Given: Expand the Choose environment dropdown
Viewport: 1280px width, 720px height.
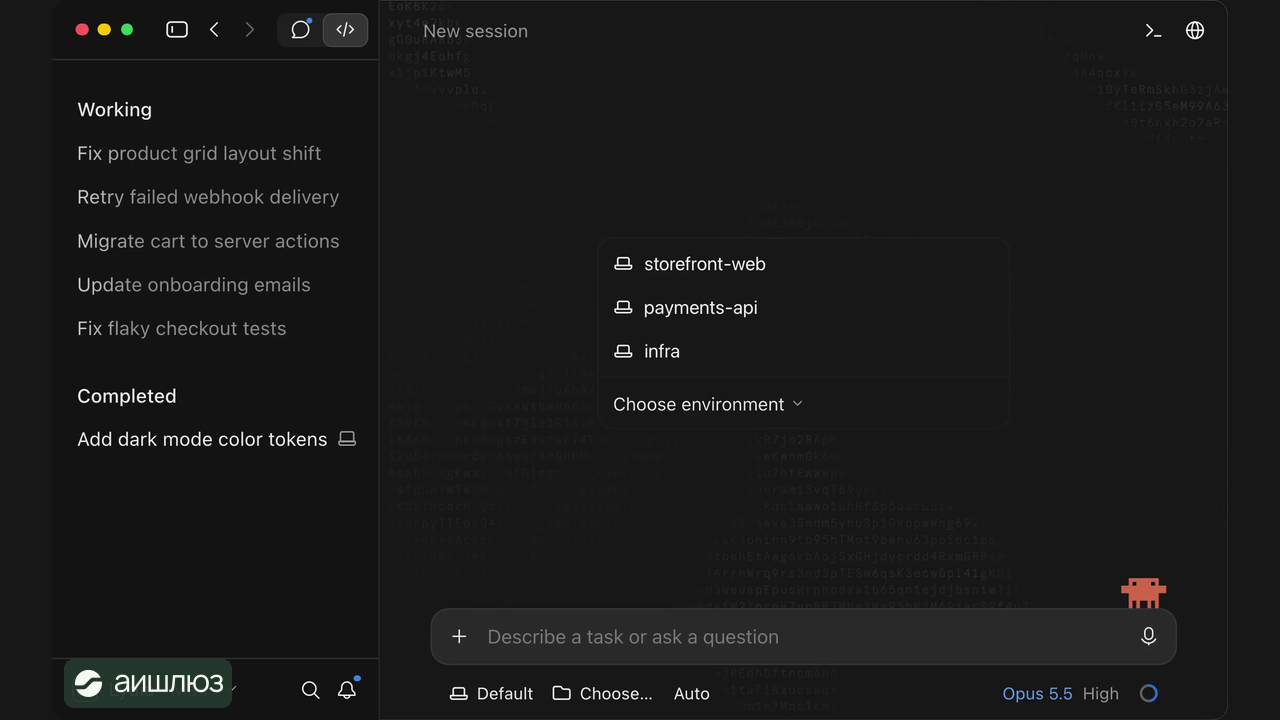Looking at the screenshot, I should tap(708, 404).
